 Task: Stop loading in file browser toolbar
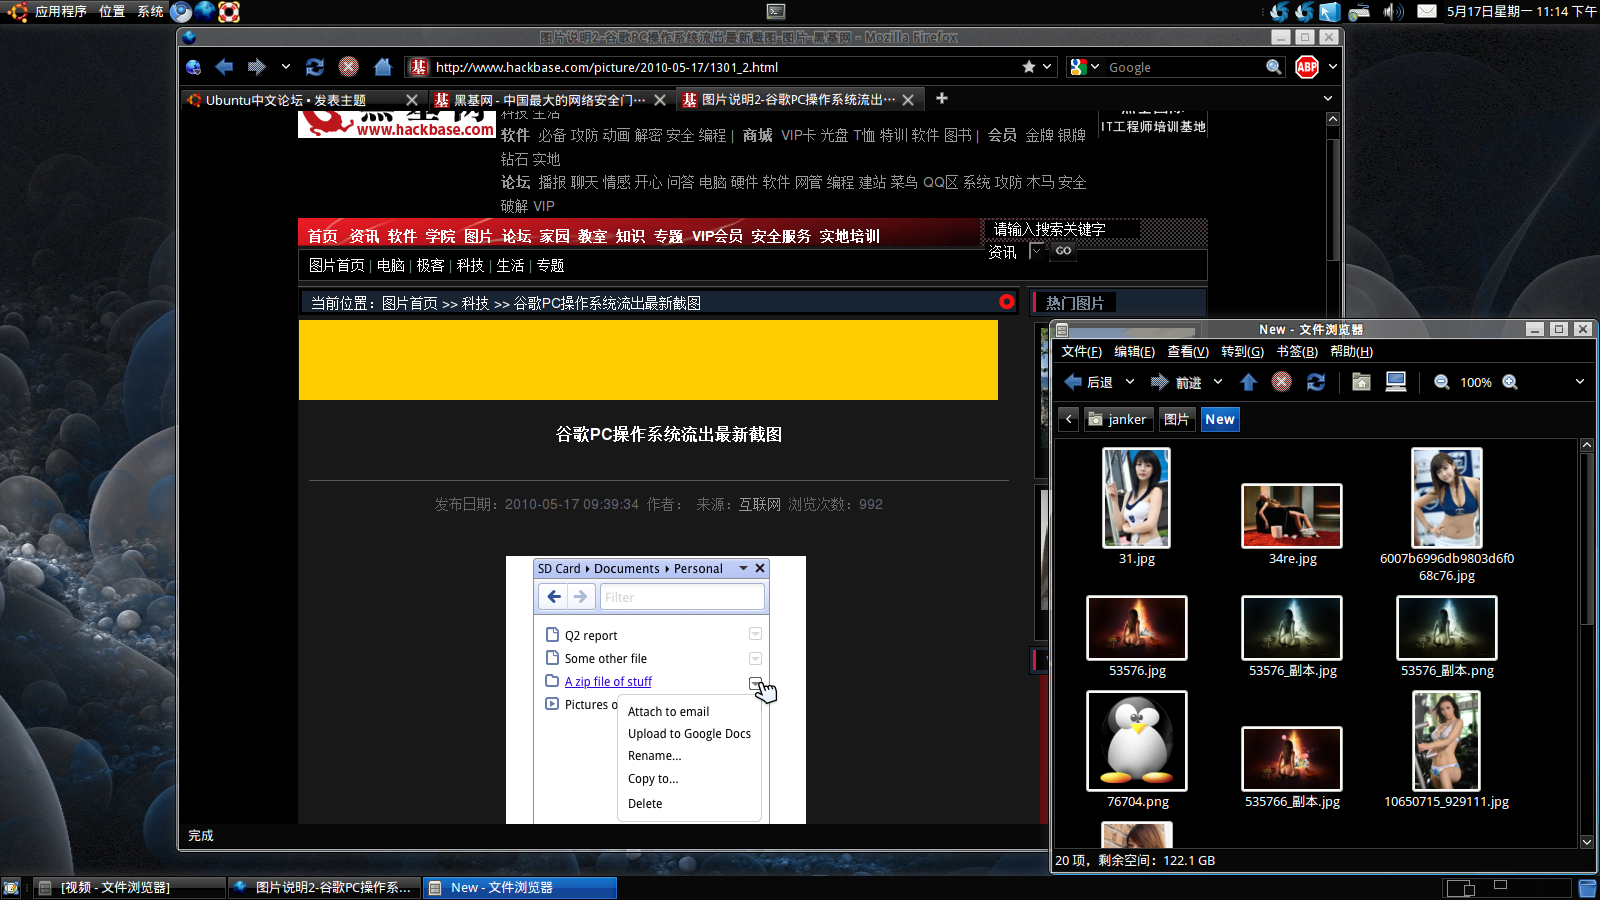pos(1282,382)
